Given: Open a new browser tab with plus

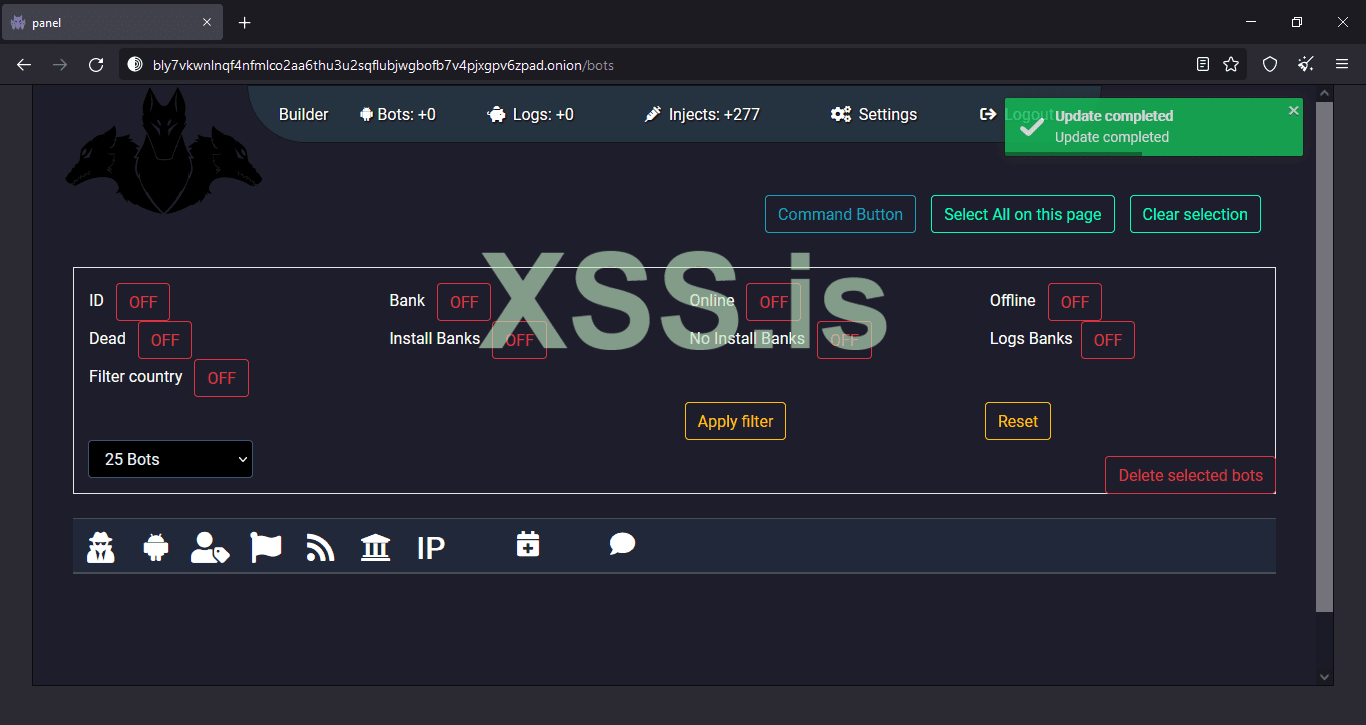Looking at the screenshot, I should [x=245, y=22].
